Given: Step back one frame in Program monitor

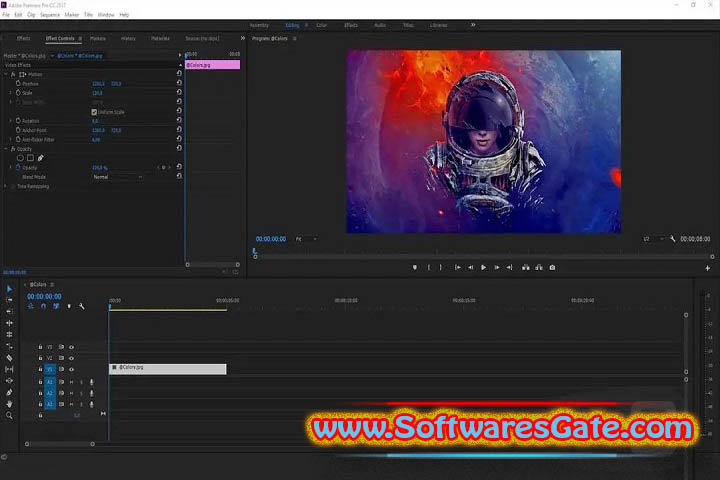Looking at the screenshot, I should point(471,267).
